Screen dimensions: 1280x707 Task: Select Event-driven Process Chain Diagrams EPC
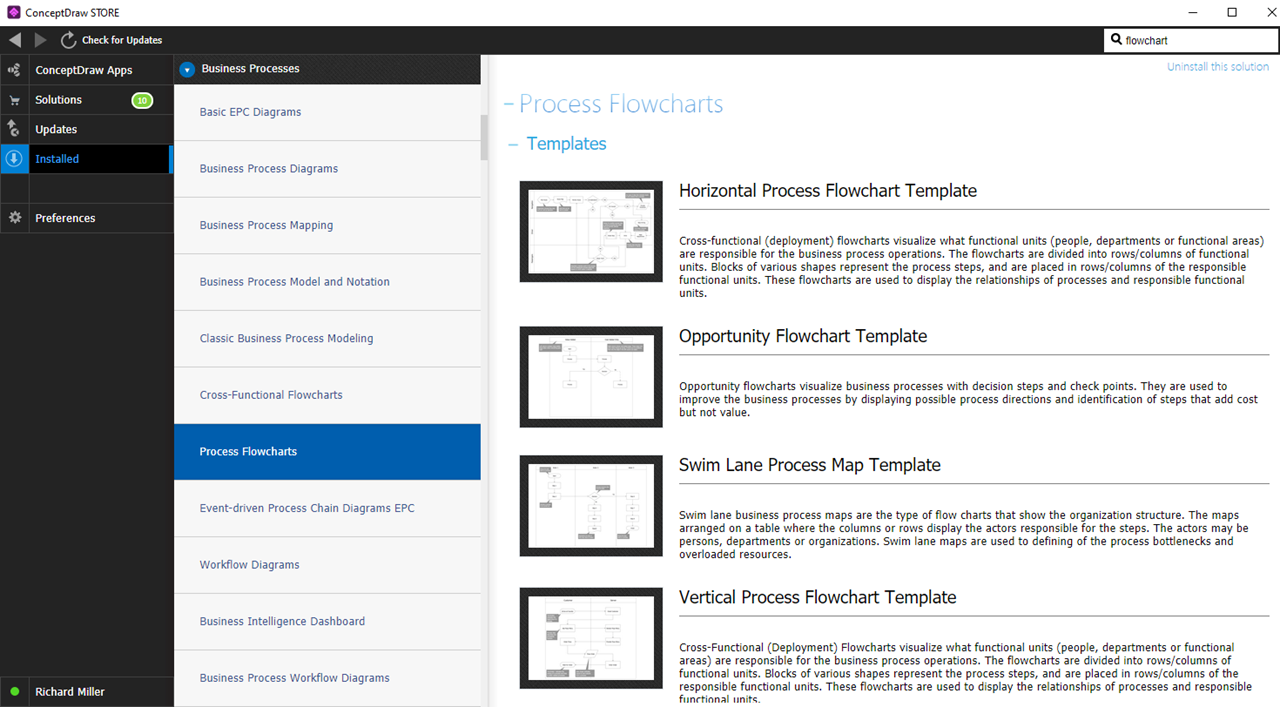(327, 508)
